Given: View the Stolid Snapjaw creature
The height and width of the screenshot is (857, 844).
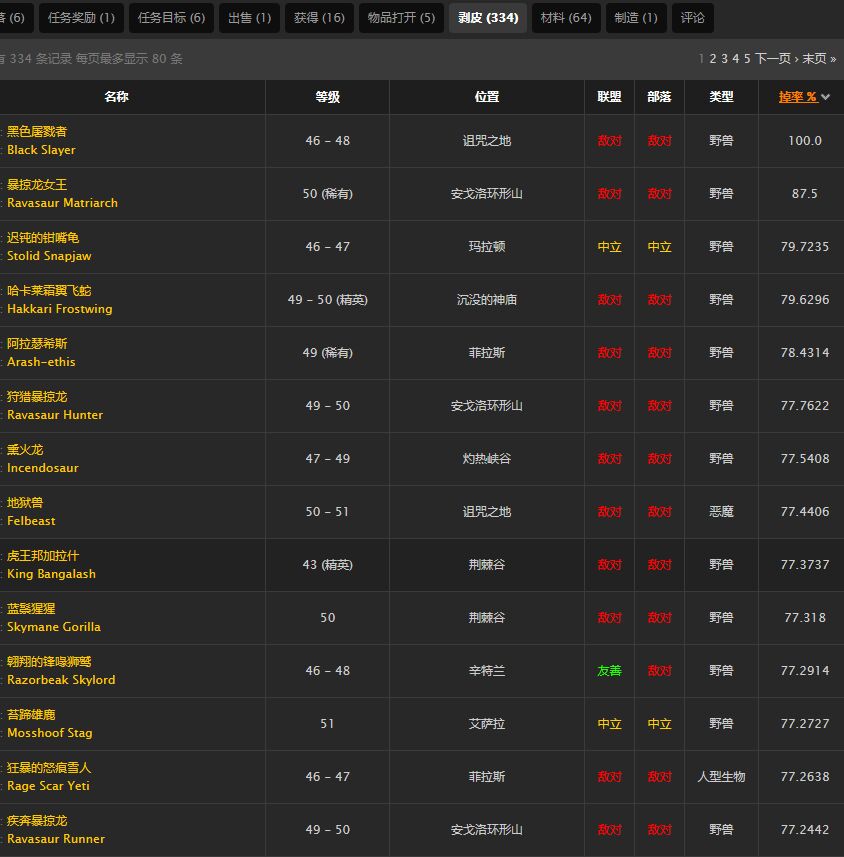Looking at the screenshot, I should 49,256.
